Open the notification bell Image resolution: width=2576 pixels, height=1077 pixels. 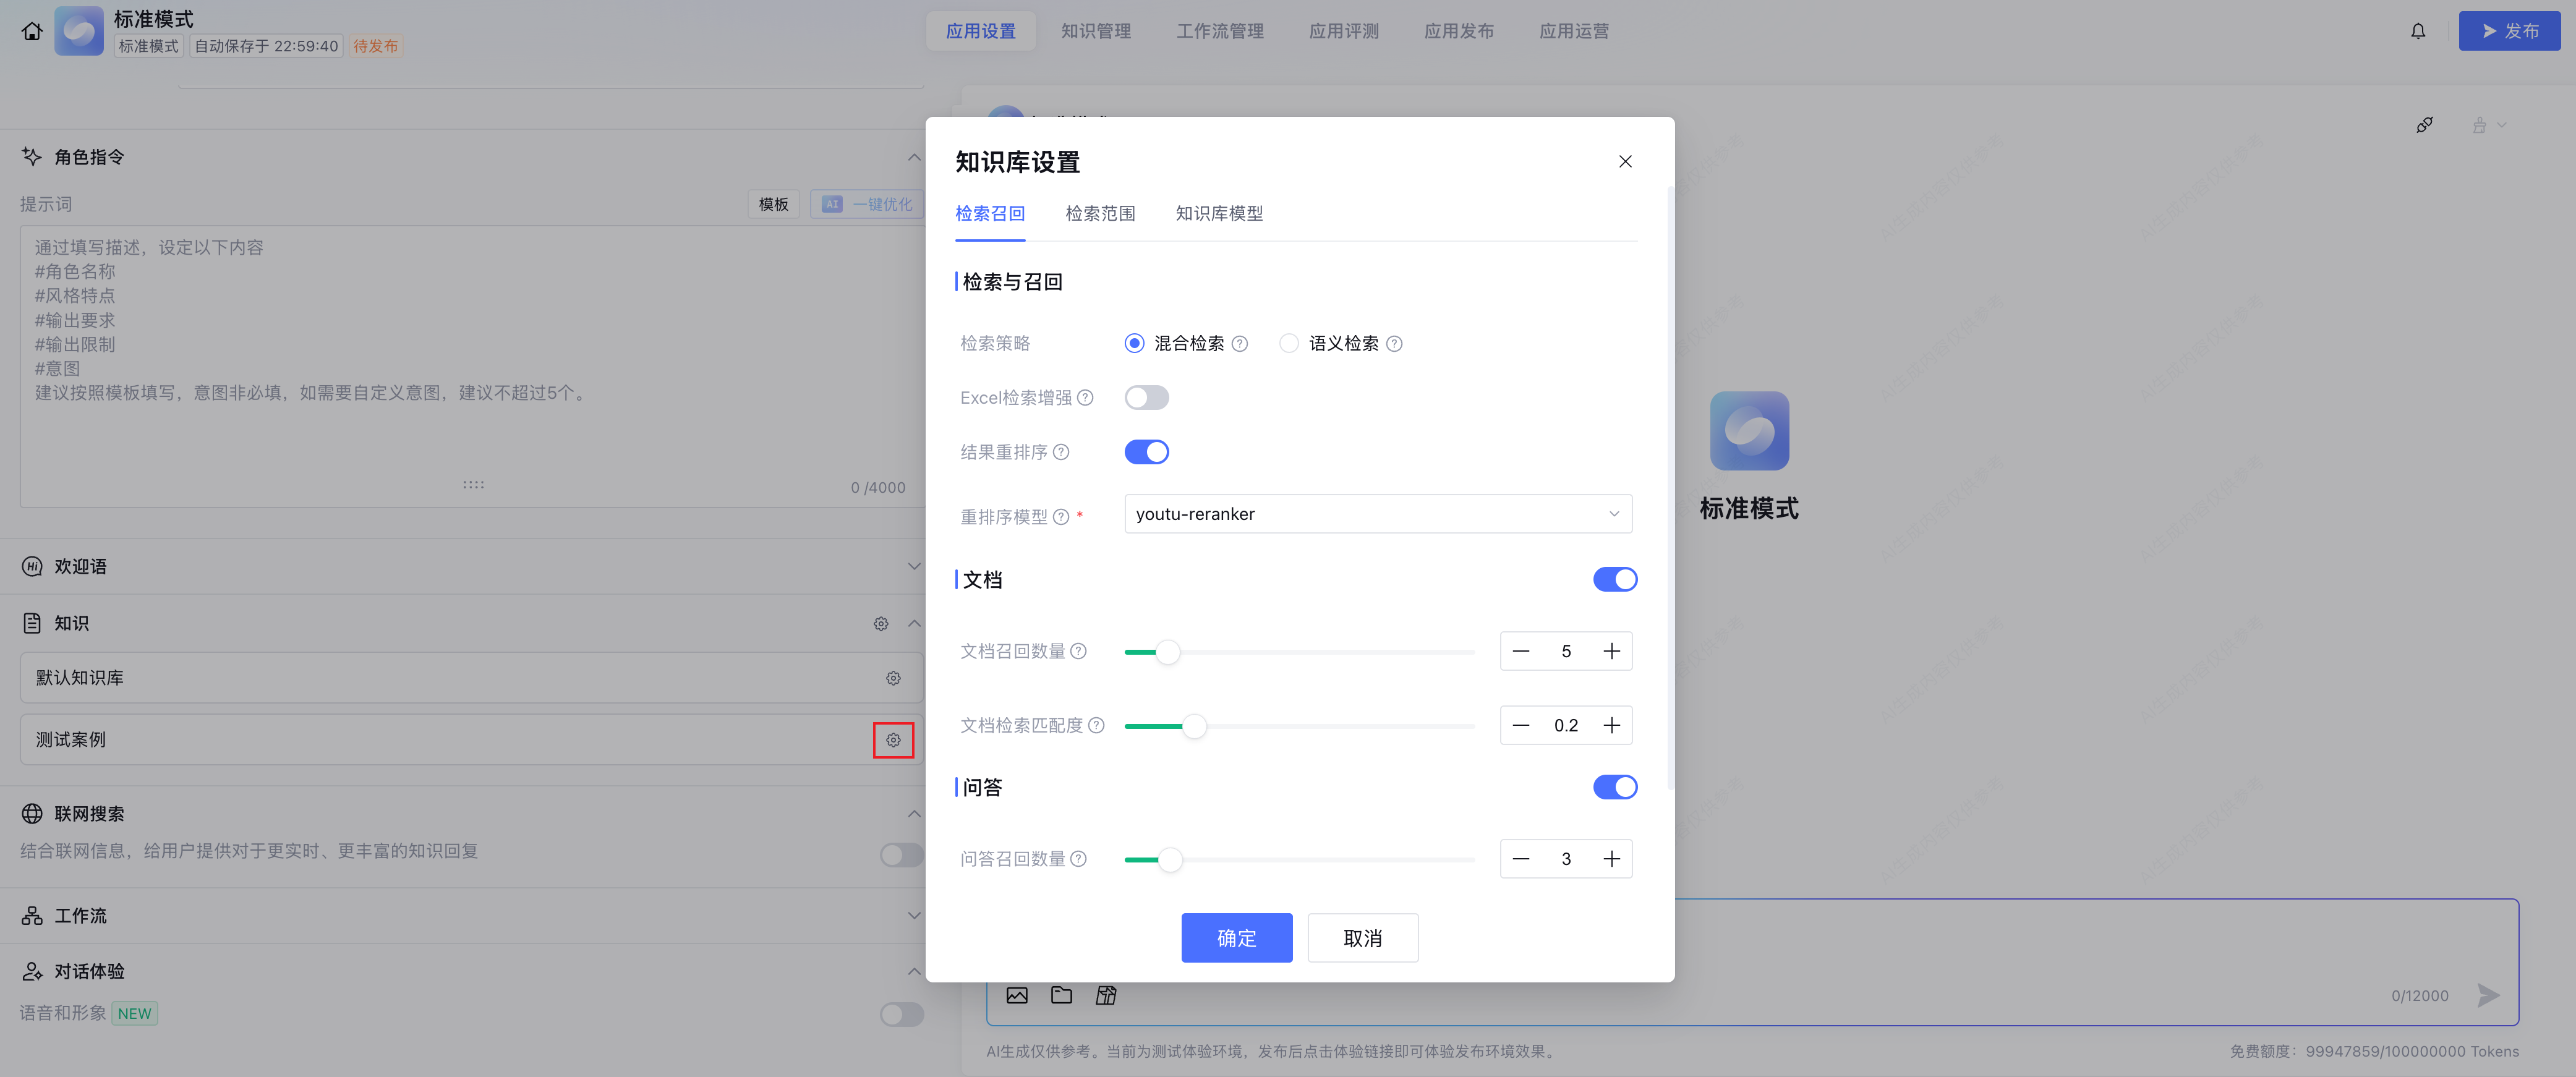coord(2417,31)
